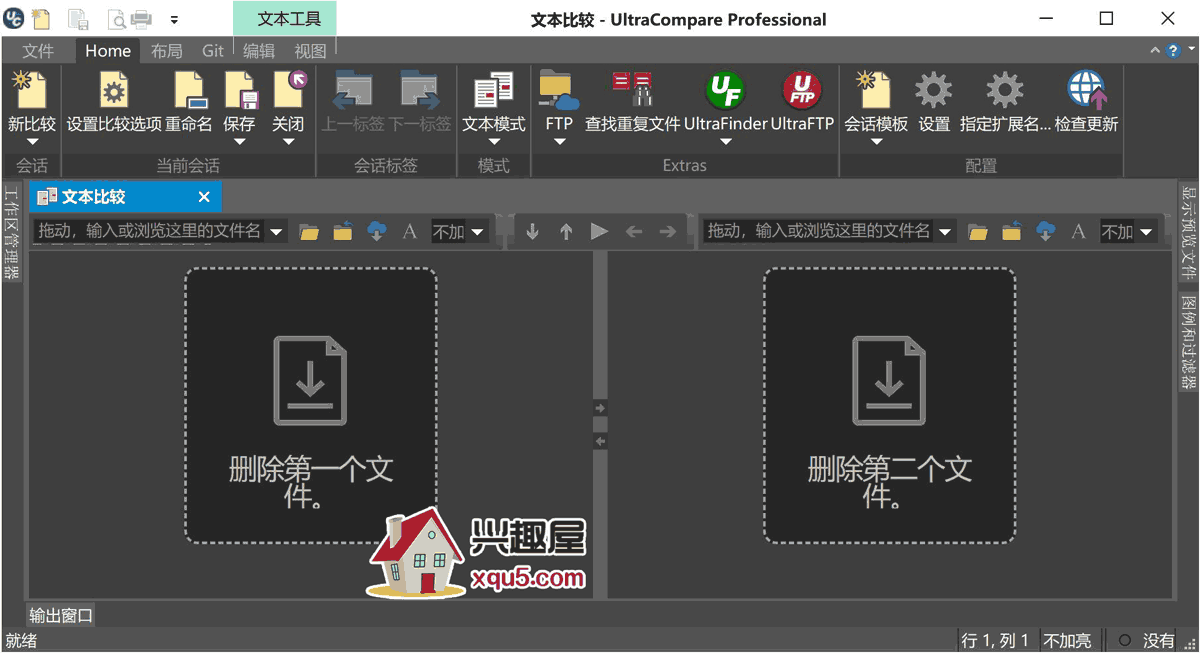Go to next session tab (下一标签)
The height and width of the screenshot is (653, 1200).
pos(420,90)
